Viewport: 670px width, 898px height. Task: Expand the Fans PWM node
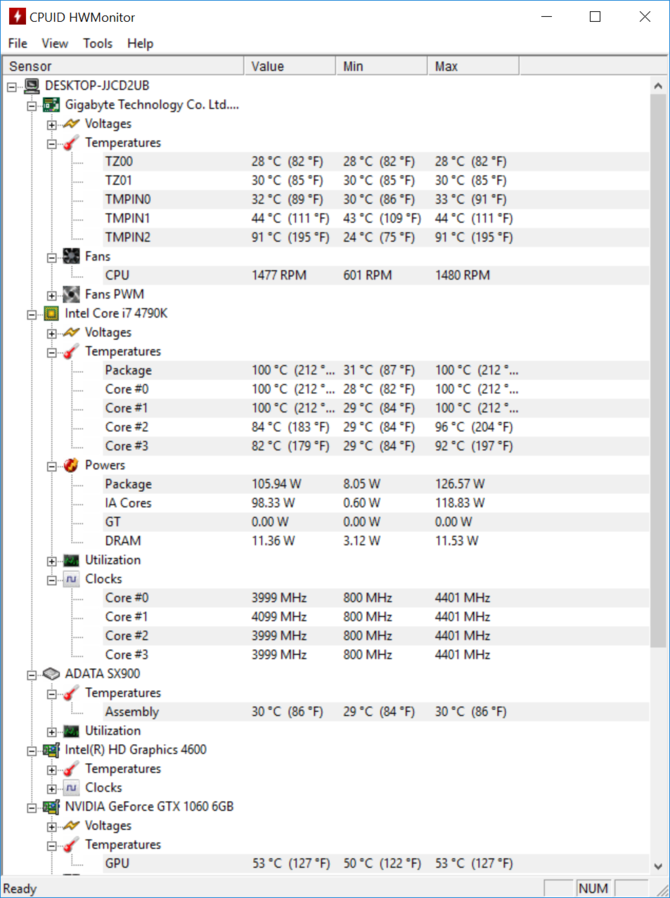(x=52, y=296)
